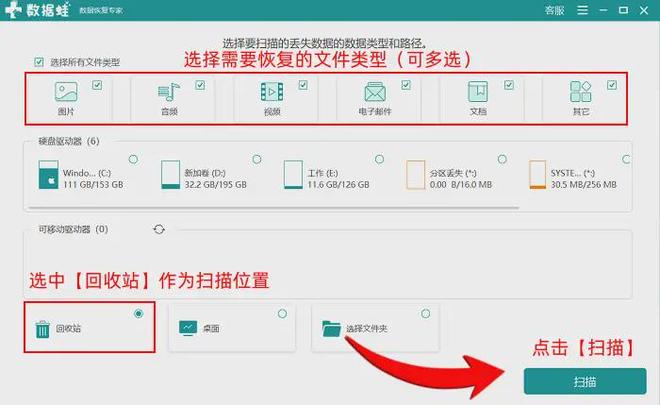The width and height of the screenshot is (660, 405).
Task: Click the 图片 (pictures) file type icon
Action: (66, 91)
